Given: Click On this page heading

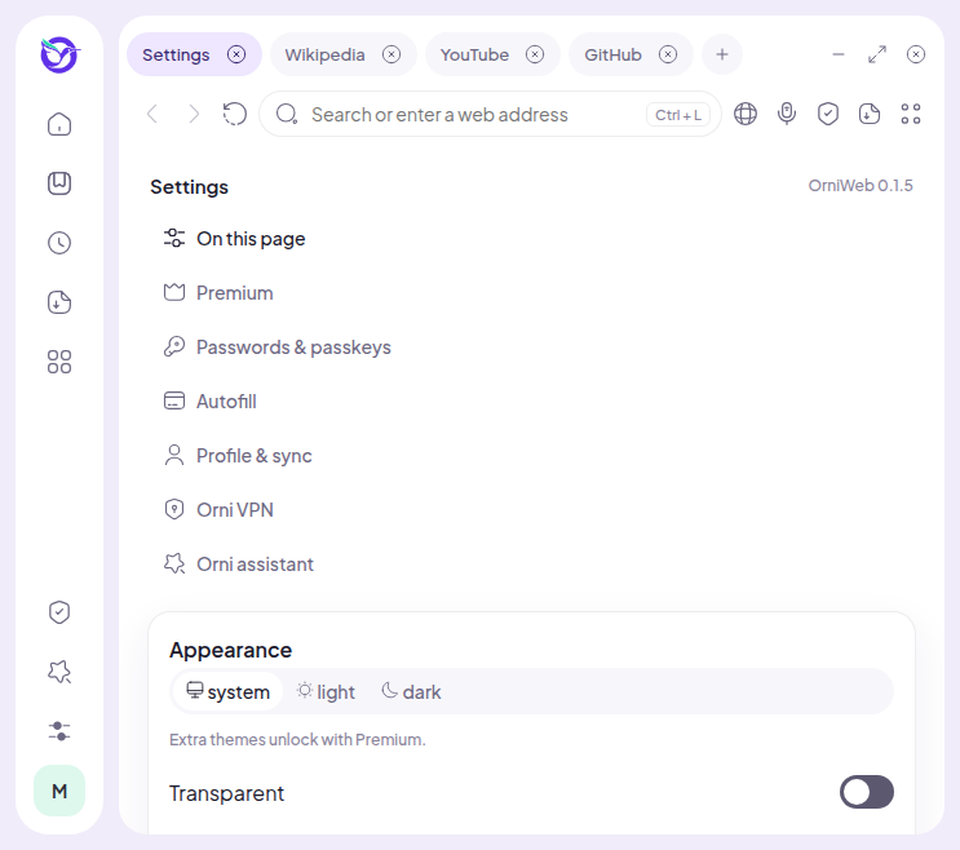Looking at the screenshot, I should pos(250,238).
